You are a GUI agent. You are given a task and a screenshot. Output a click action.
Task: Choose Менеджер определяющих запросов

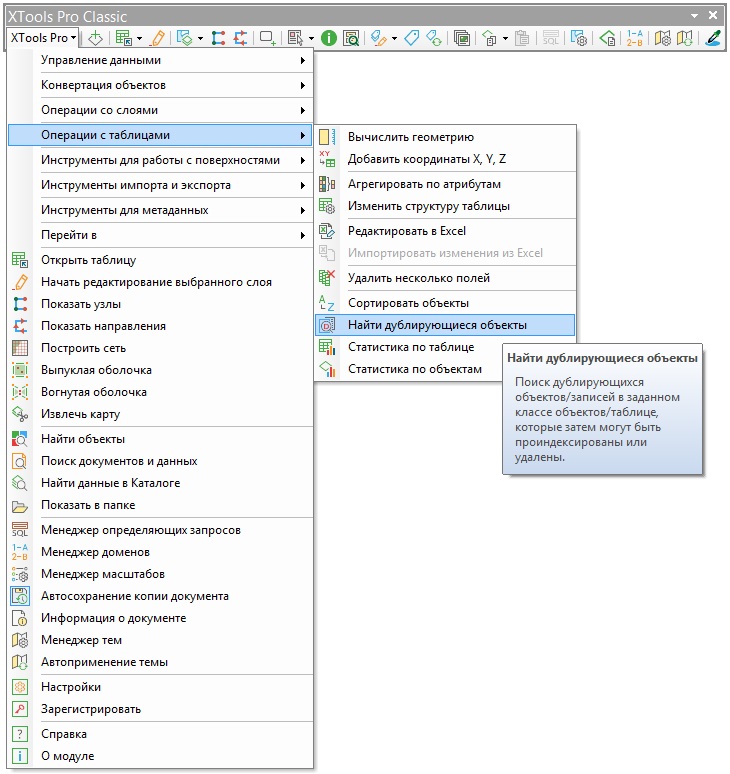click(160, 530)
